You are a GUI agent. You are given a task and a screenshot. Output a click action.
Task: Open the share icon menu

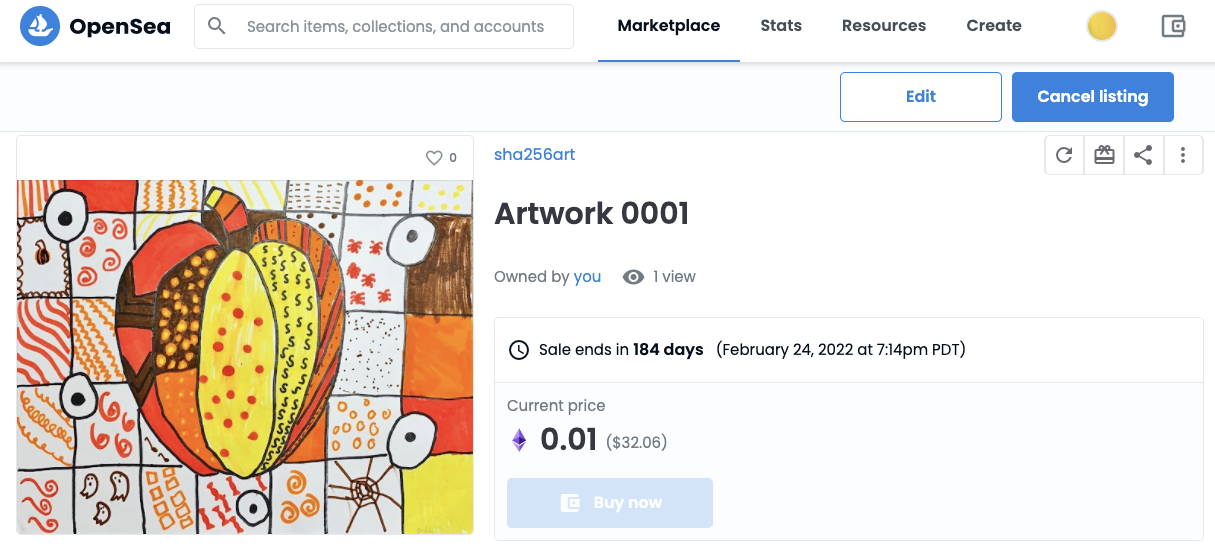coord(1143,155)
